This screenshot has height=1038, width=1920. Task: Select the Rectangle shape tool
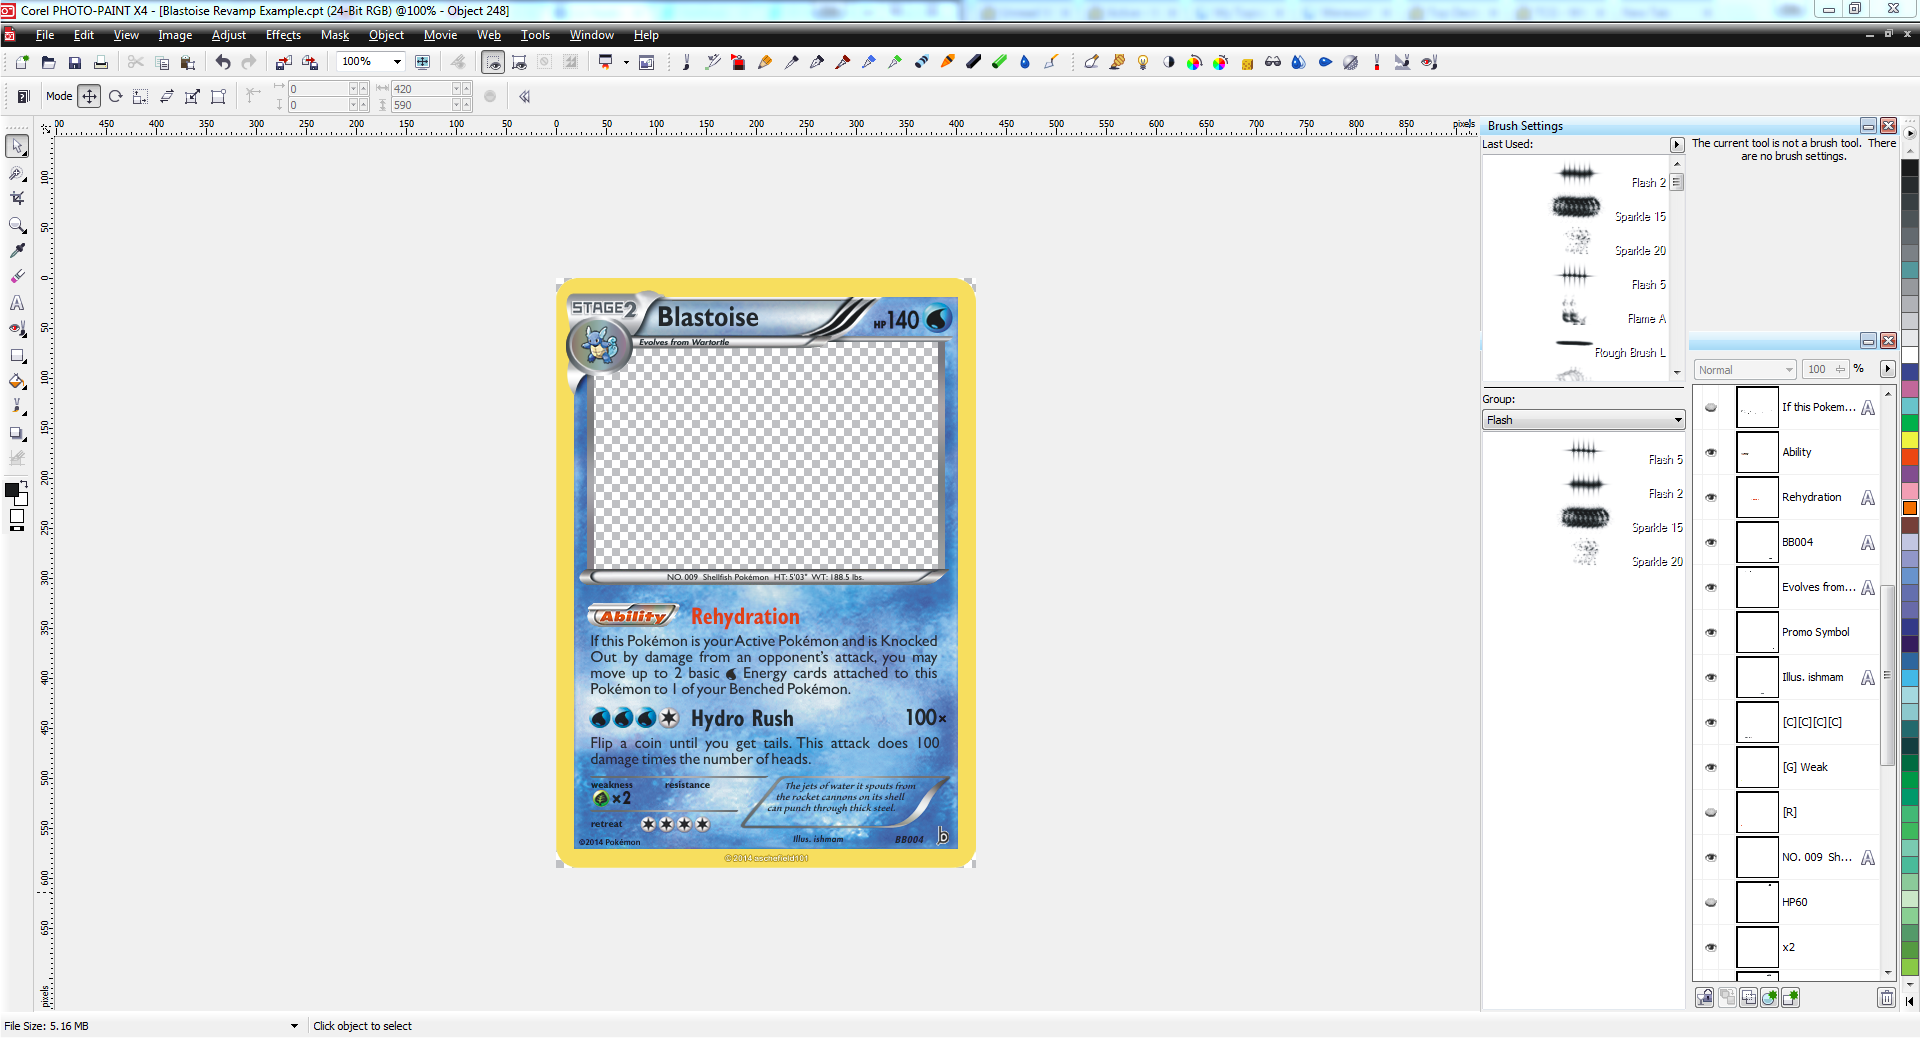click(18, 355)
